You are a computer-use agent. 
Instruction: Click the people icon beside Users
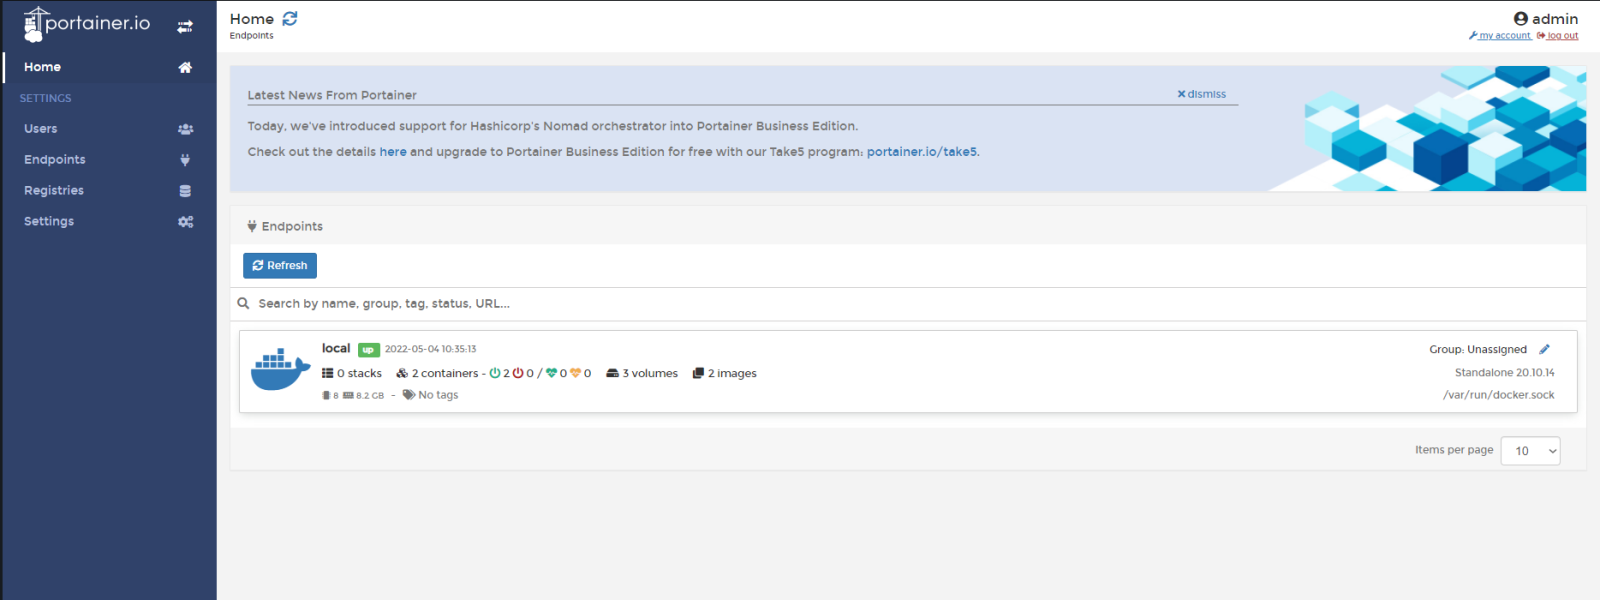(185, 129)
